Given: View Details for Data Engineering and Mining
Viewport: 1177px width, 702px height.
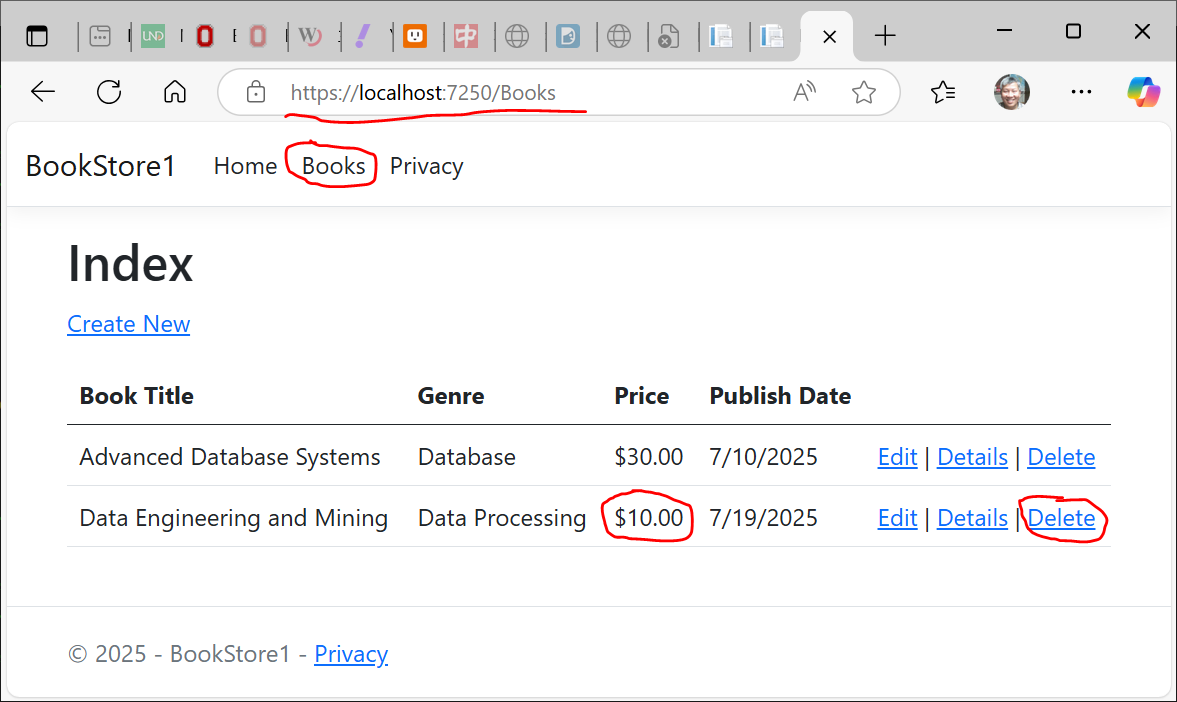Looking at the screenshot, I should (x=972, y=517).
